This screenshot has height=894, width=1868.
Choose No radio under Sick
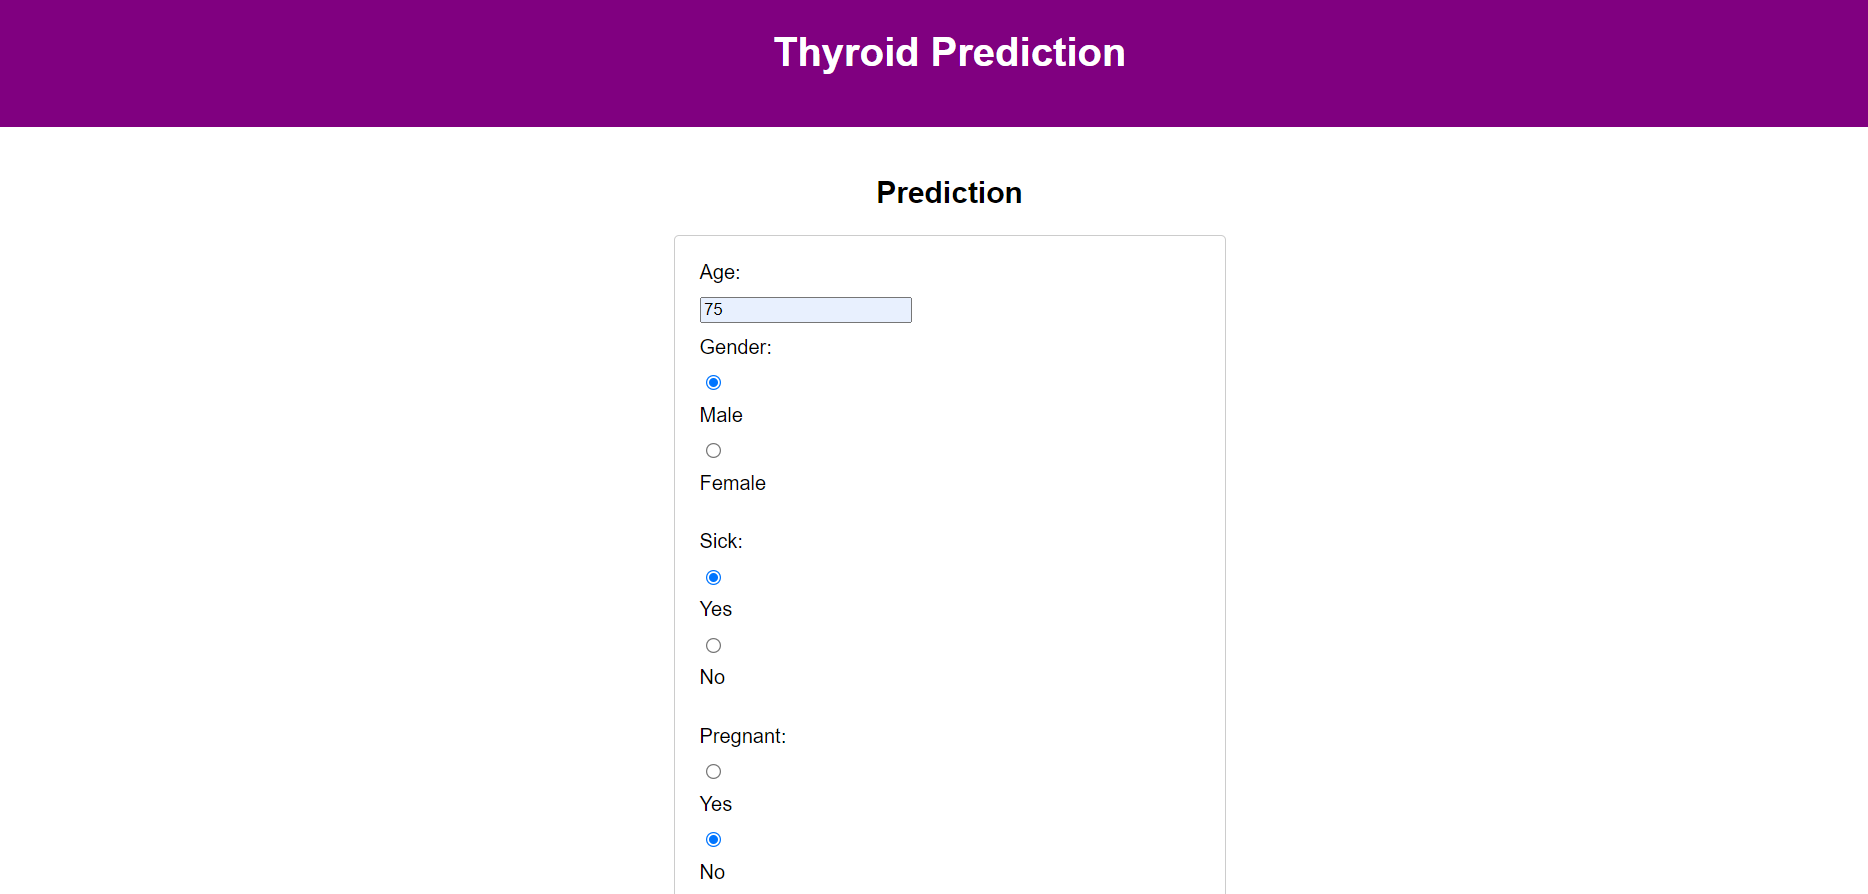pos(713,646)
